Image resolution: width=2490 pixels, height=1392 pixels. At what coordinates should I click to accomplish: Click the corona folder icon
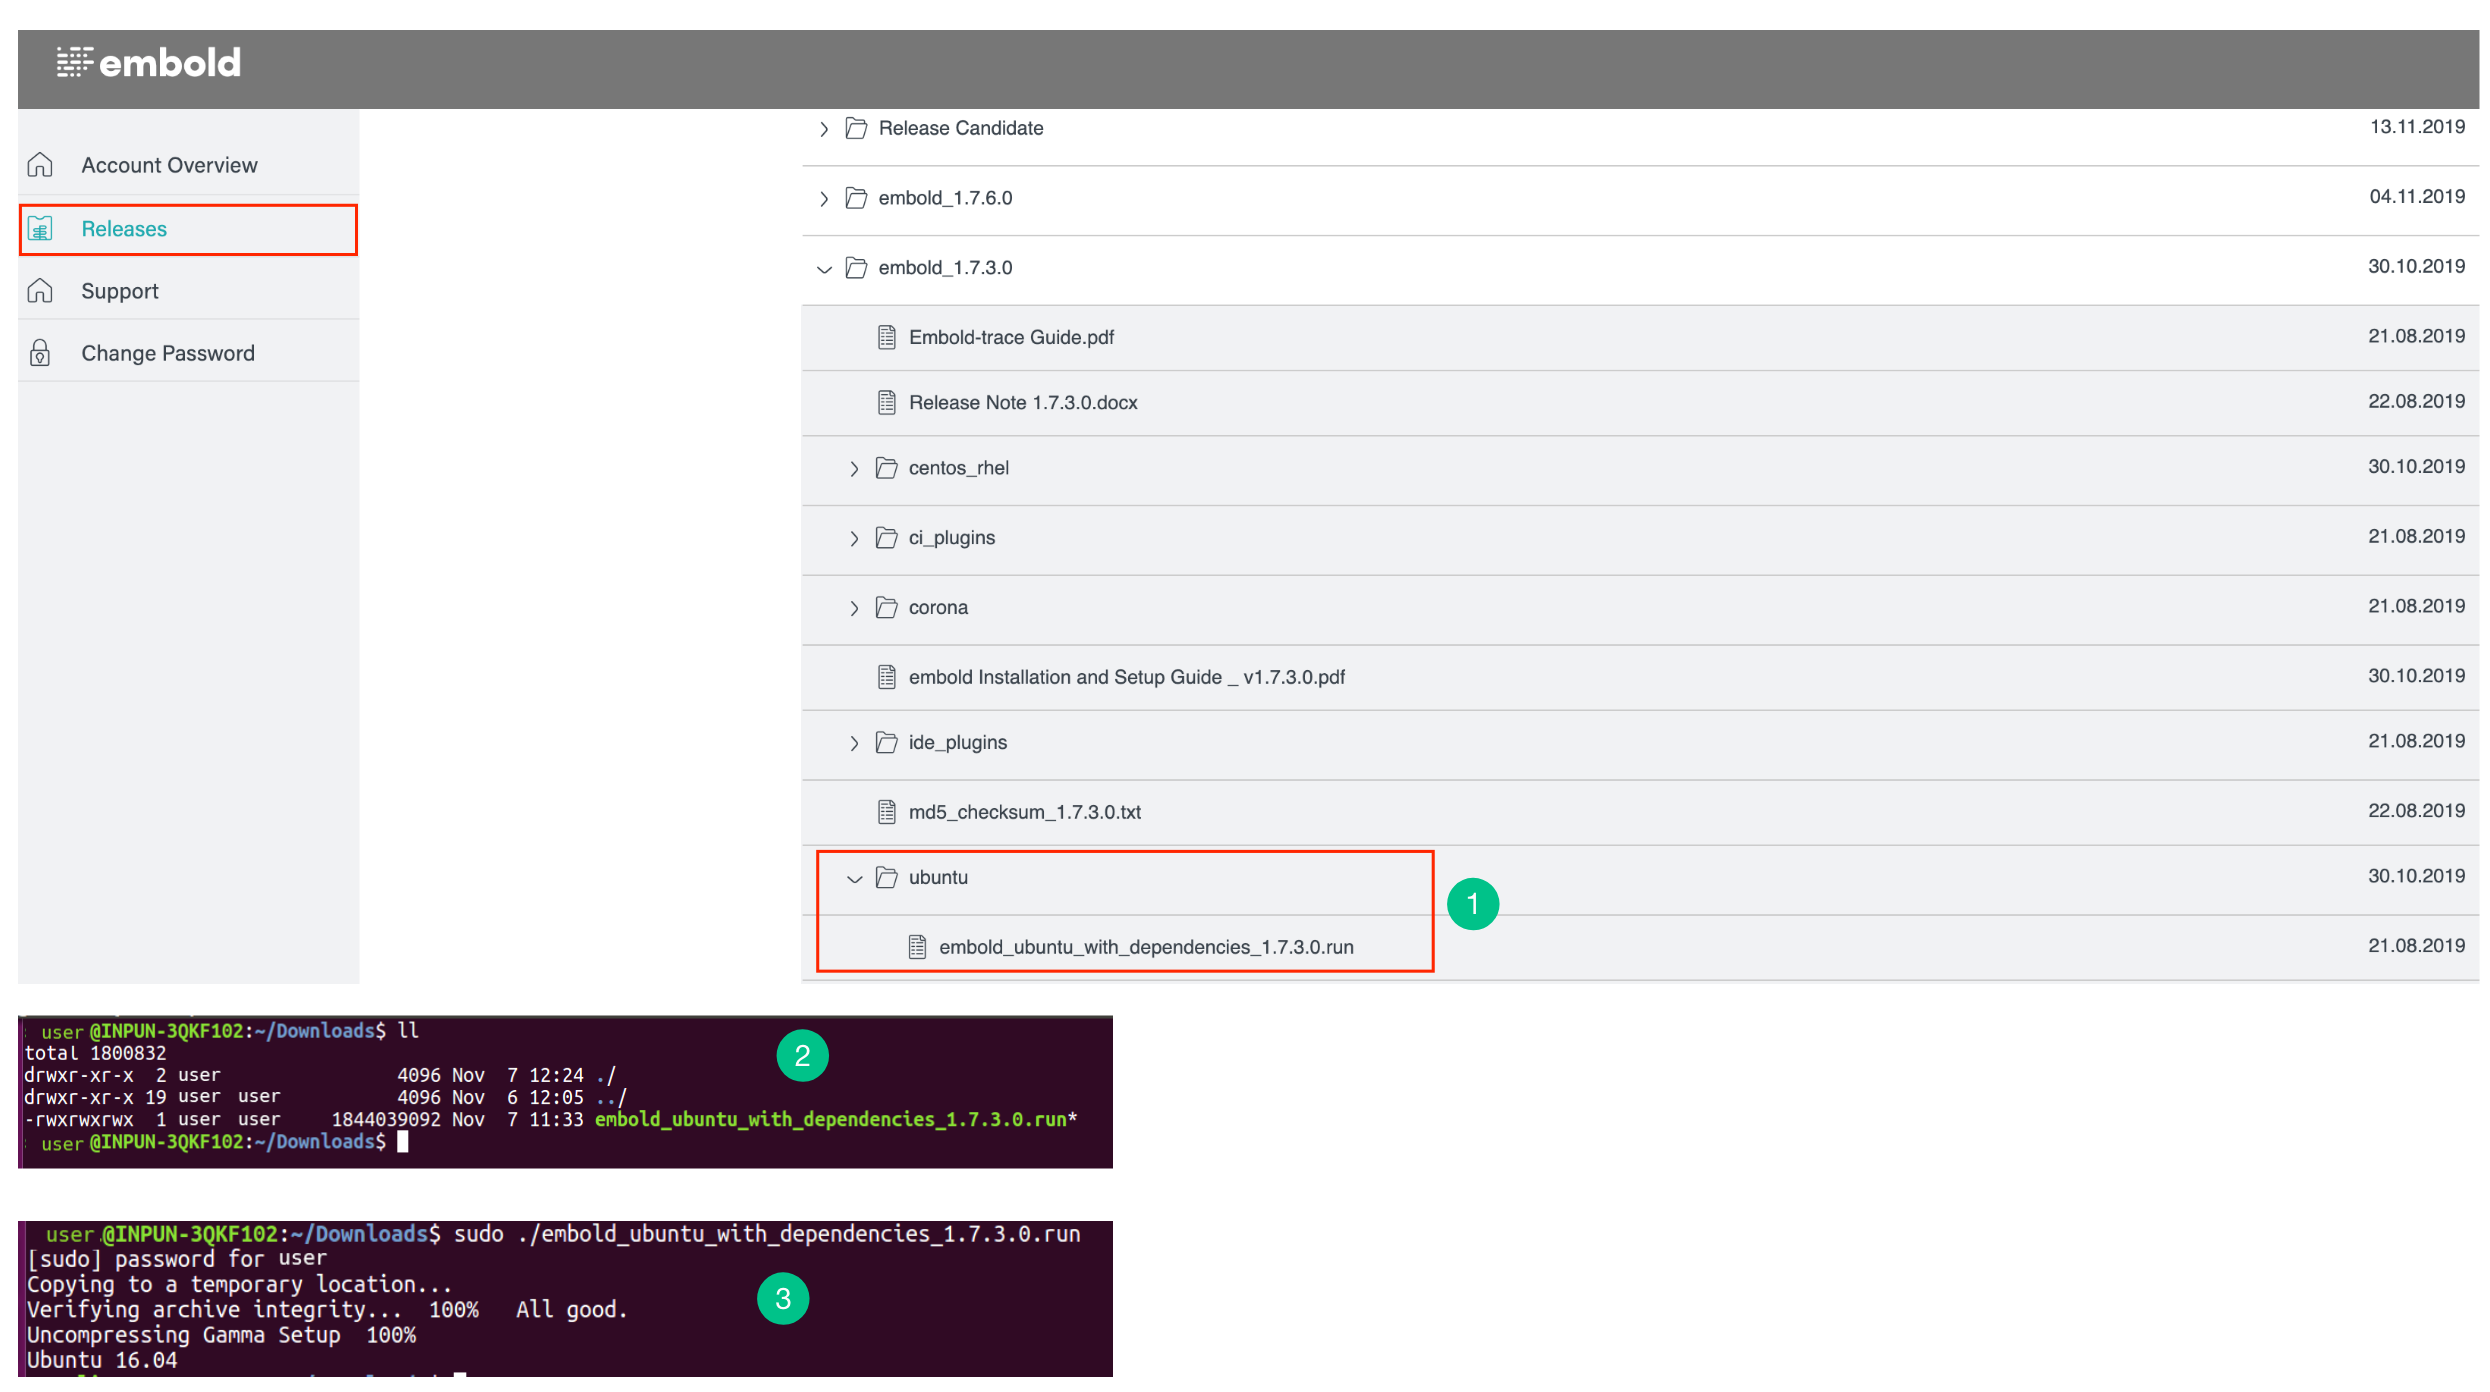(x=886, y=608)
